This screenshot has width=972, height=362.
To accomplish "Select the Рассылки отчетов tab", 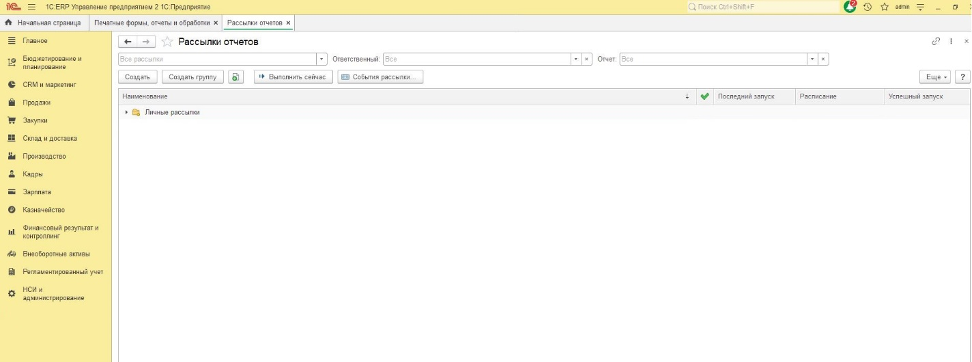I will click(255, 23).
